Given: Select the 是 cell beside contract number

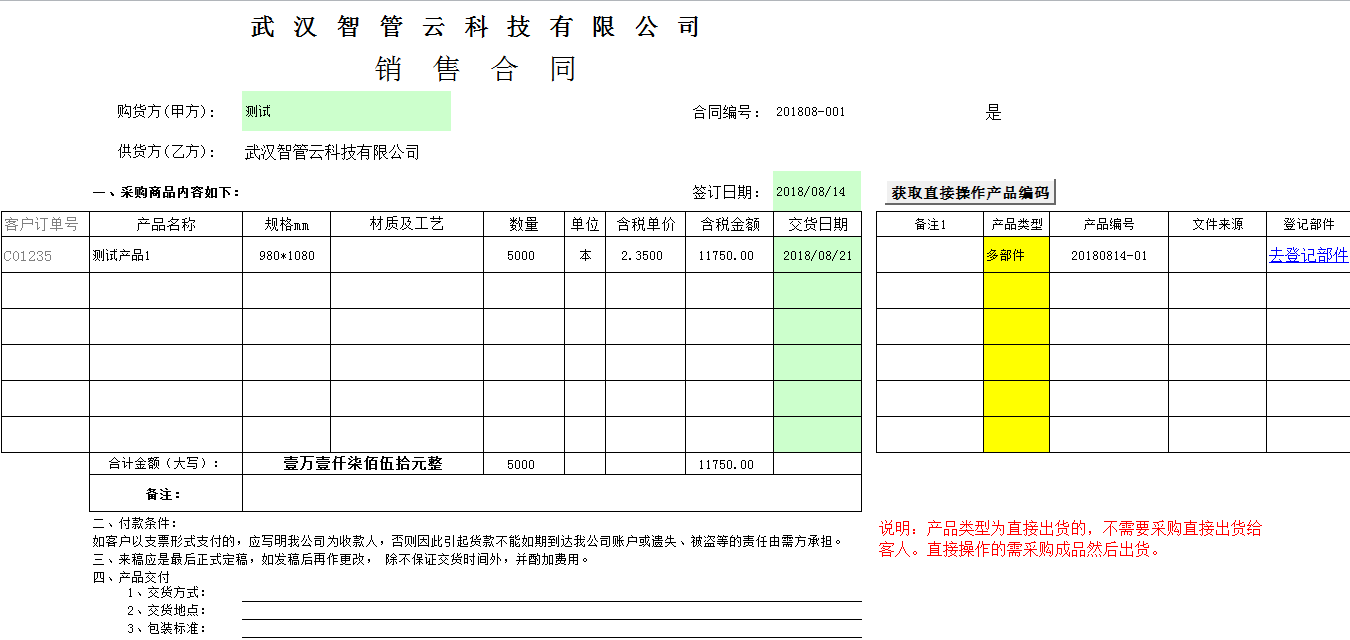Looking at the screenshot, I should tap(993, 112).
